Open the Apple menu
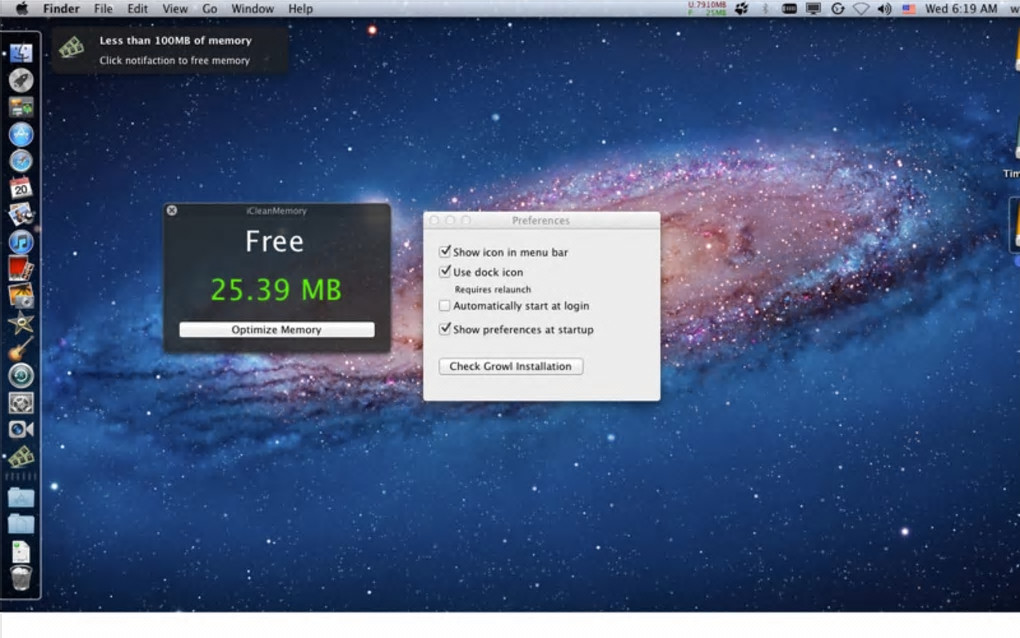 tap(21, 8)
